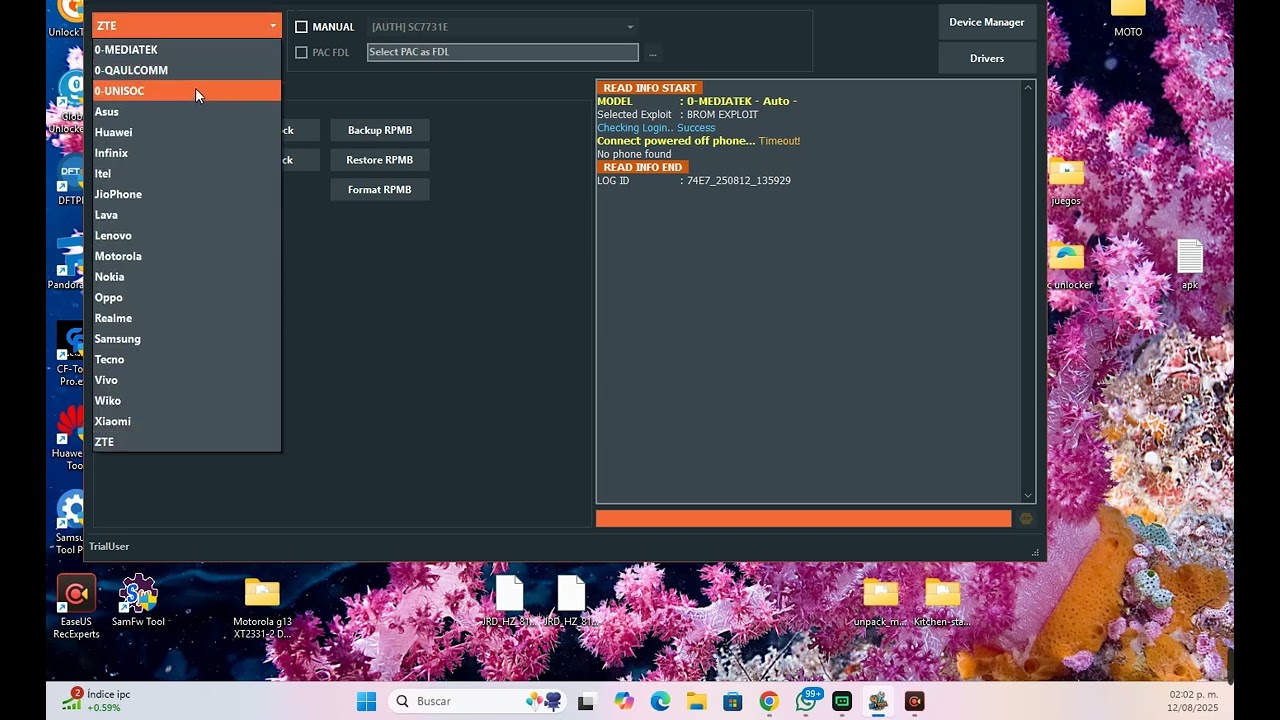Select Asus in the brand list
This screenshot has height=720, width=1280.
click(x=186, y=111)
